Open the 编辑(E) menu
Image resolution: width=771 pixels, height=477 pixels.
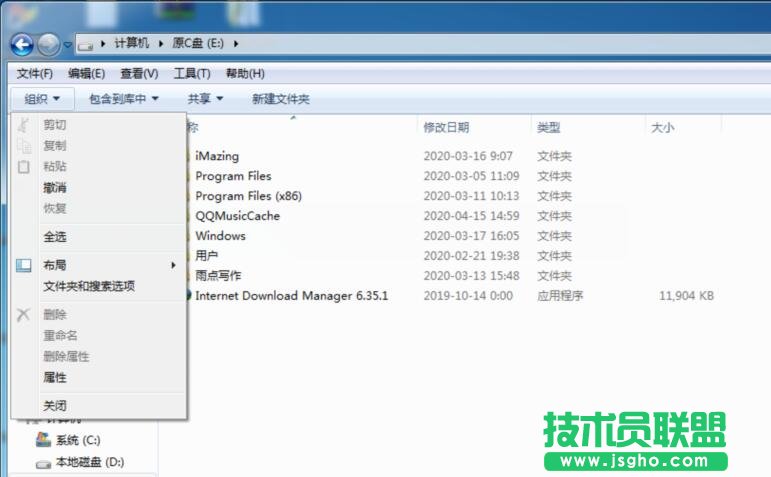87,74
